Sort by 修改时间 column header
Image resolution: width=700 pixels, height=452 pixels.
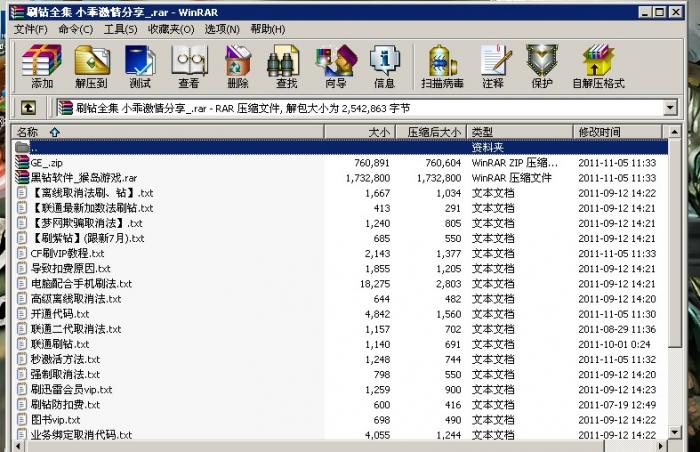tap(617, 132)
